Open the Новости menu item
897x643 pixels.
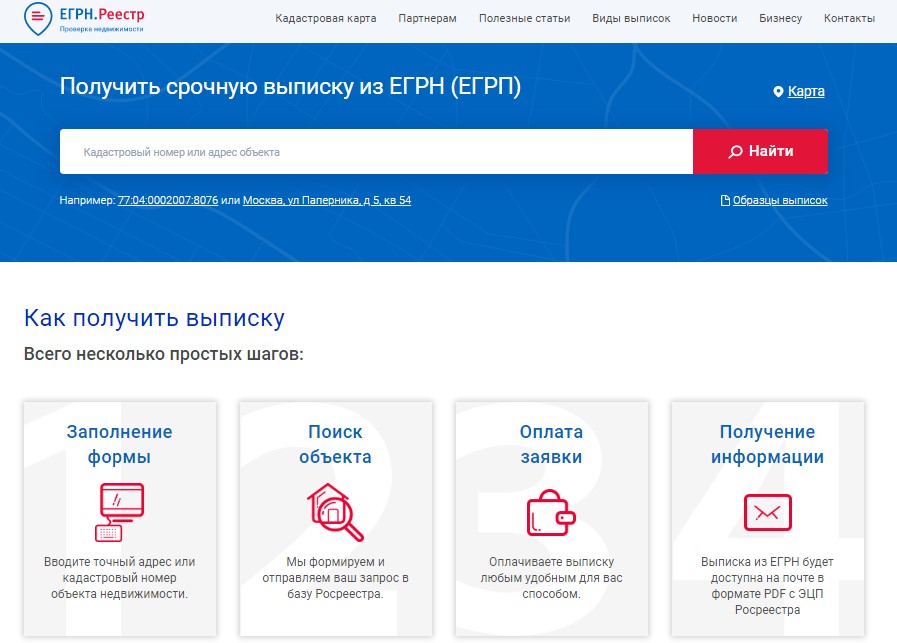(714, 18)
